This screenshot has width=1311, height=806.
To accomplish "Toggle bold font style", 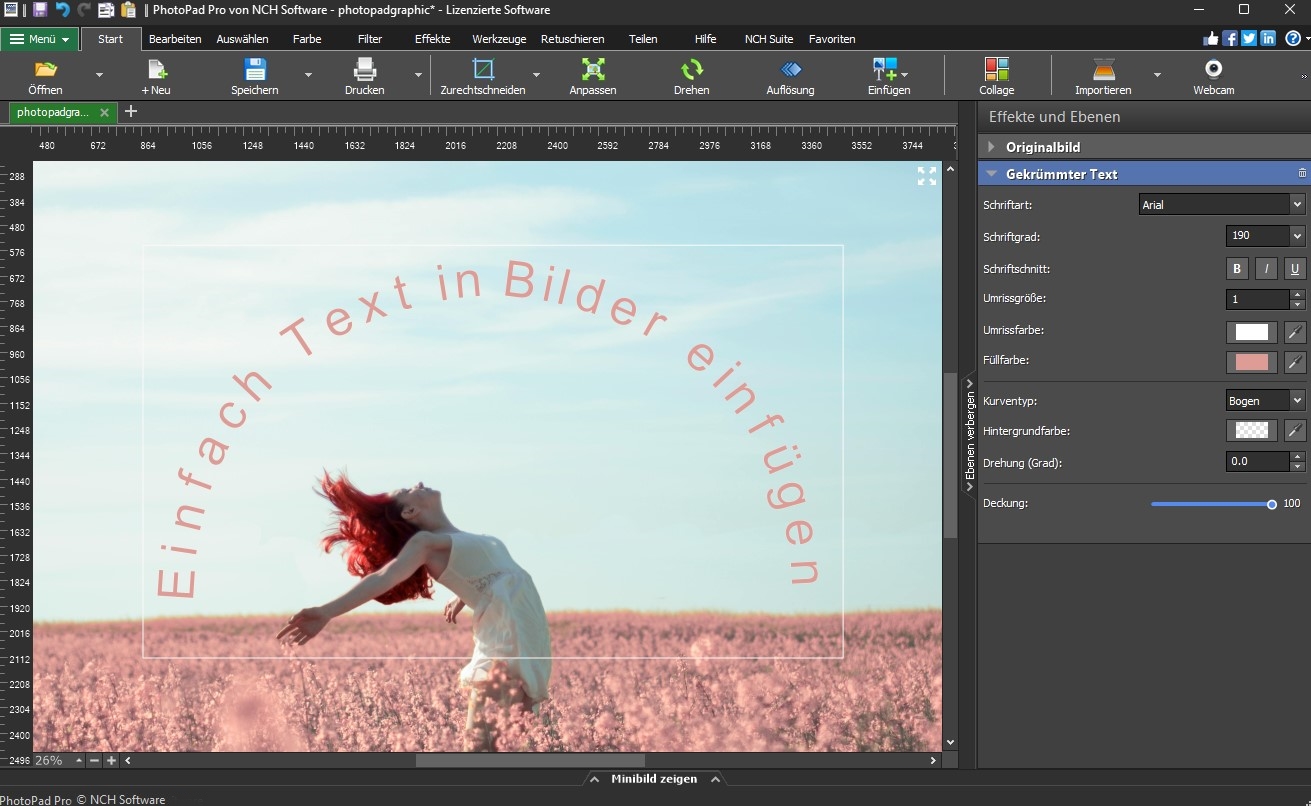I will click(1237, 268).
